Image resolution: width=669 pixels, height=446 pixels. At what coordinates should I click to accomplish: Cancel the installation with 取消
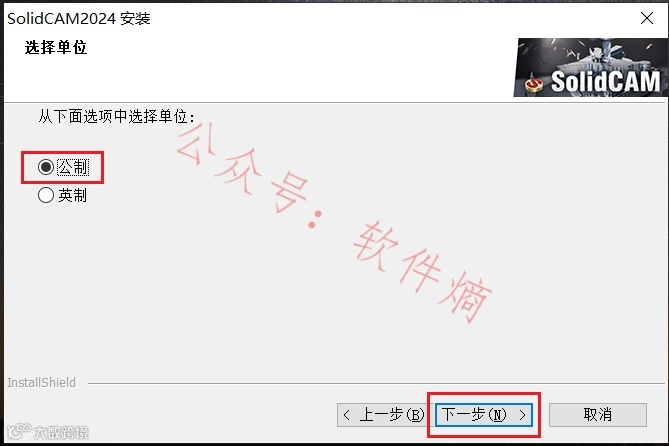tap(597, 414)
